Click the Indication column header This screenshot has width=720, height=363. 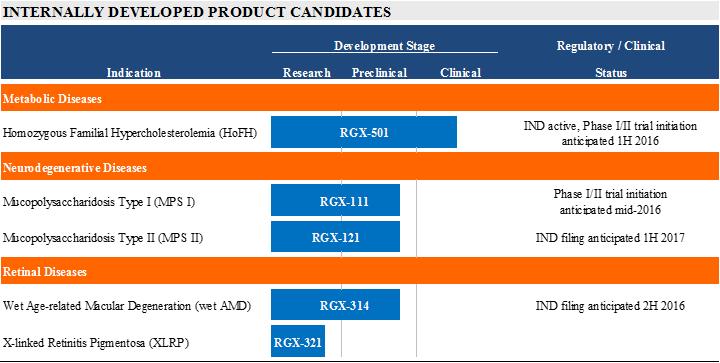click(x=134, y=73)
